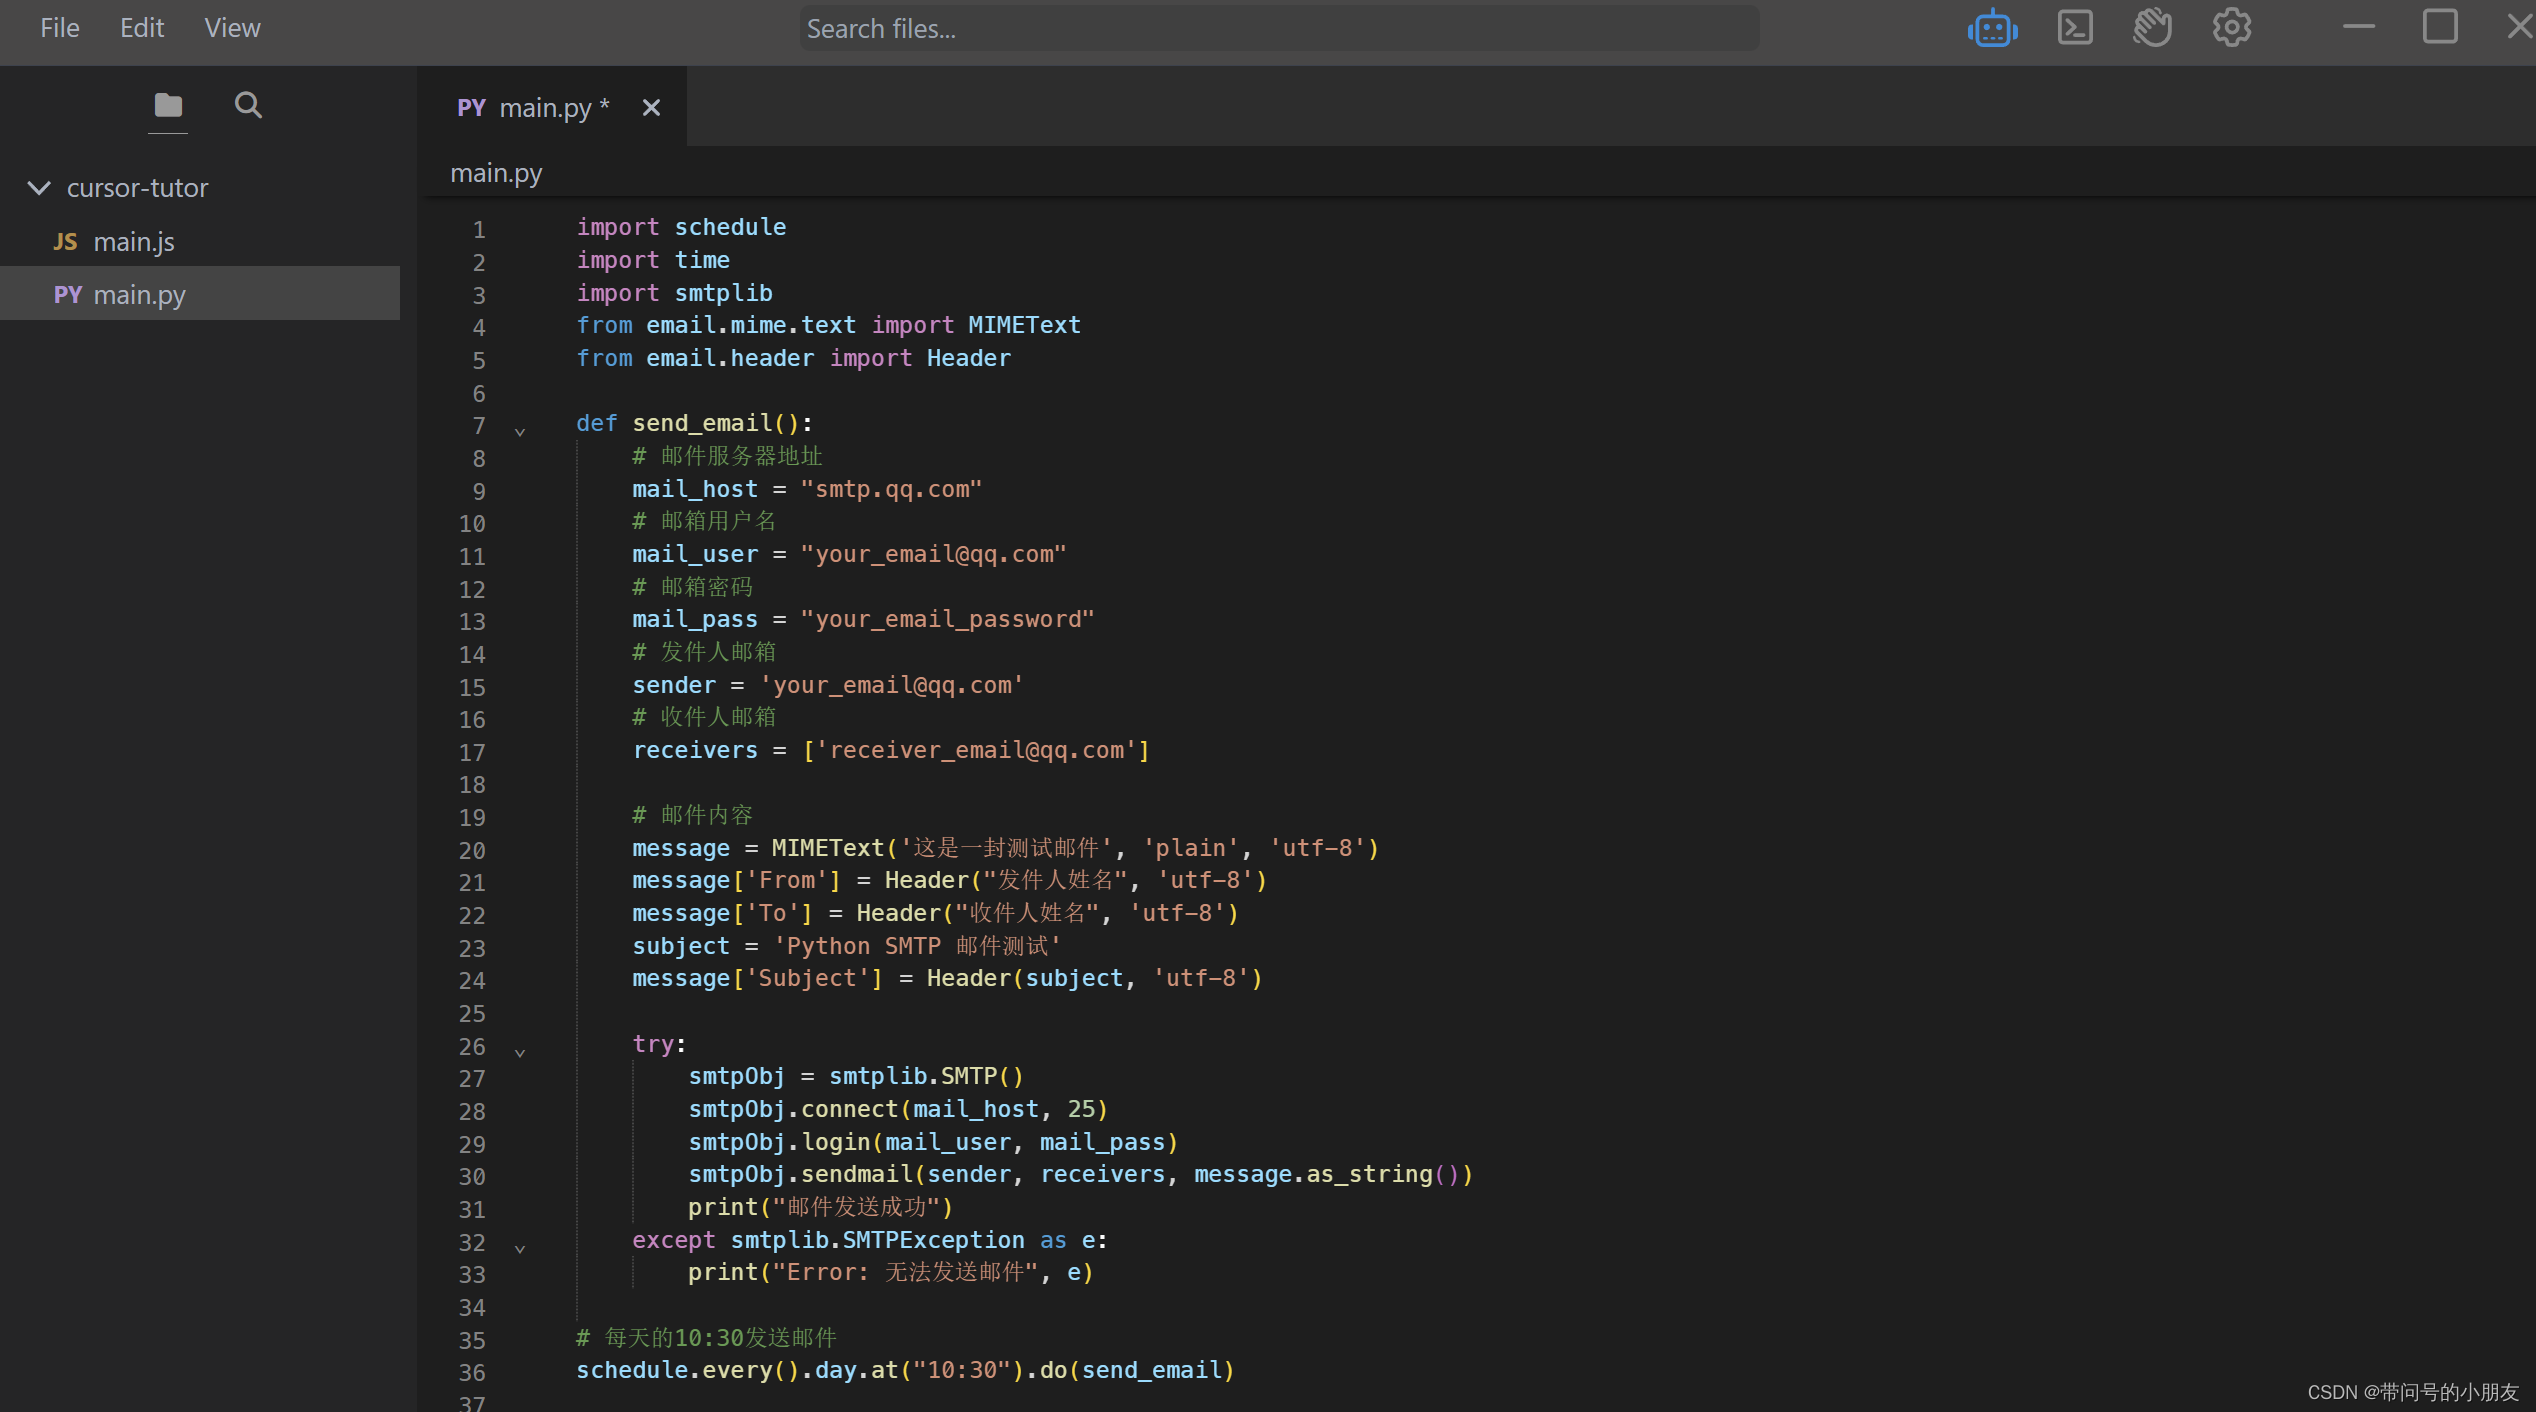Open the AI chat robot icon
The image size is (2536, 1412).
pyautogui.click(x=1992, y=28)
